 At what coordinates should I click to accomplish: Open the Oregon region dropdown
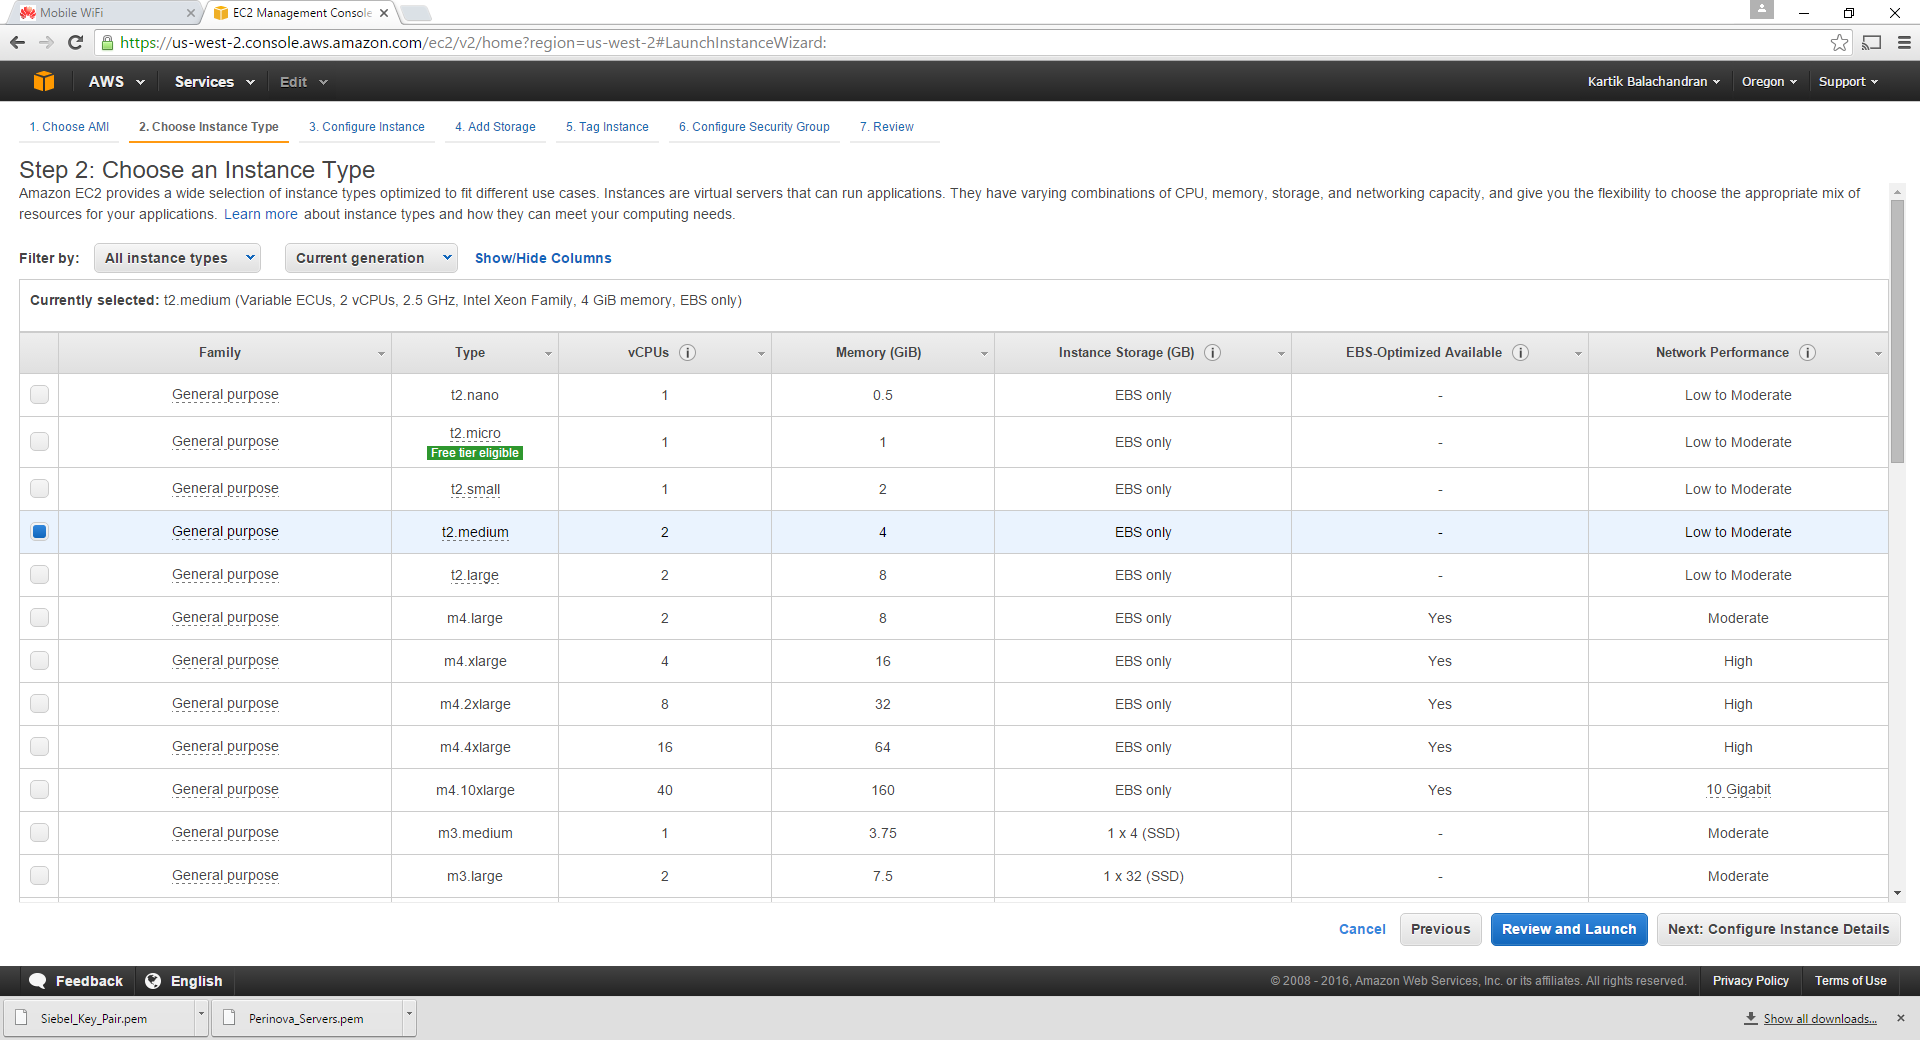click(x=1769, y=82)
